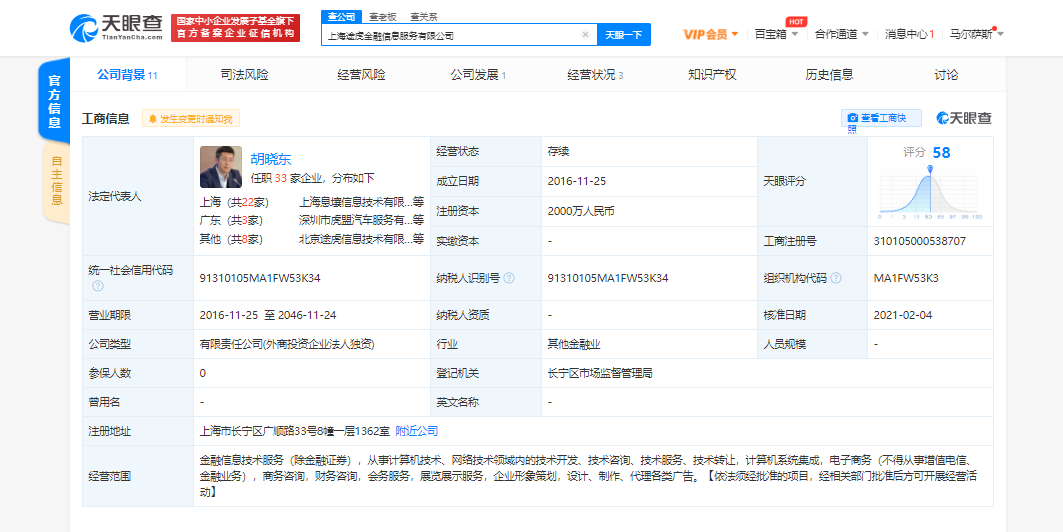Switch to the 公司发展 tab
Screen dimensions: 1063x532
coord(478,75)
